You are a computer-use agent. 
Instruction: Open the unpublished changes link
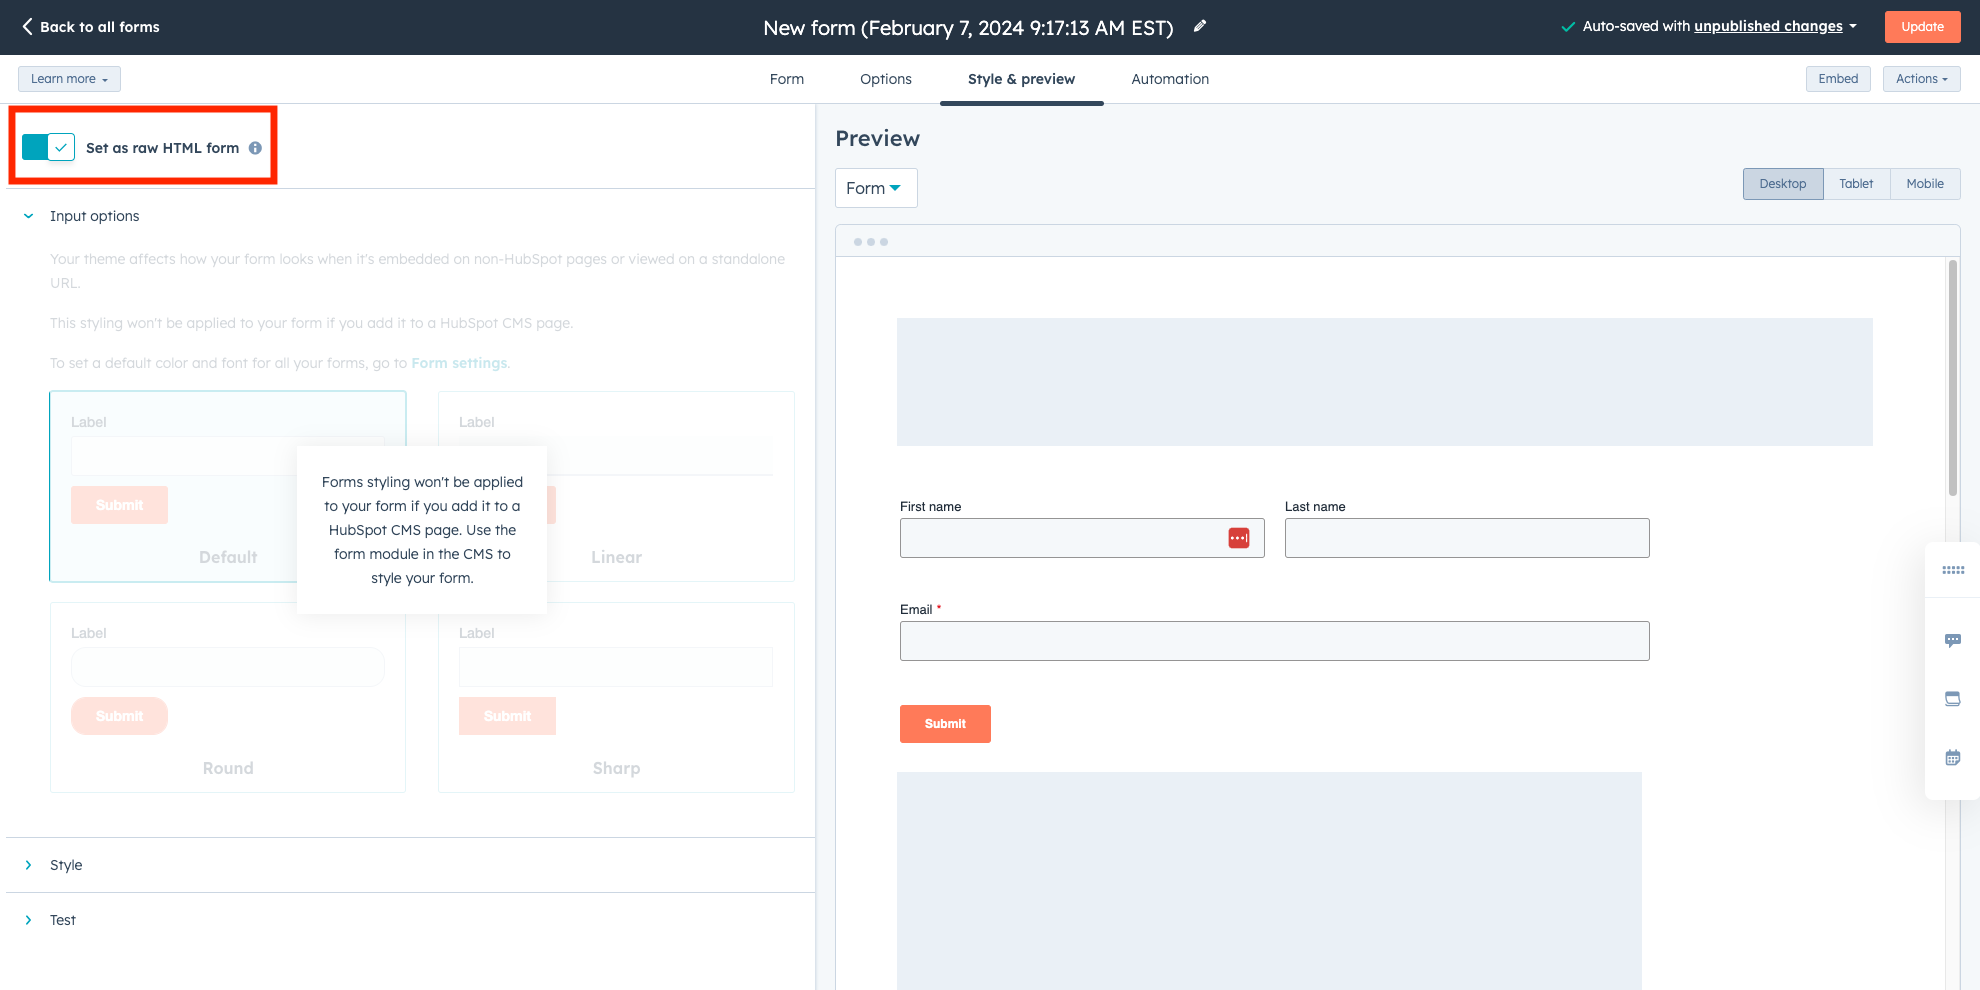click(1767, 27)
